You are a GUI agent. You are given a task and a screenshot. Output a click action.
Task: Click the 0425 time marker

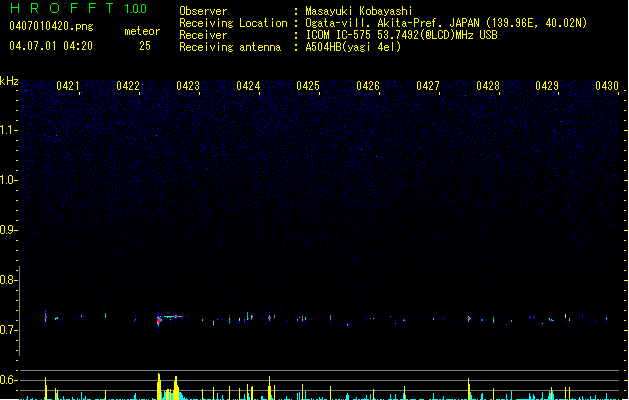308,86
